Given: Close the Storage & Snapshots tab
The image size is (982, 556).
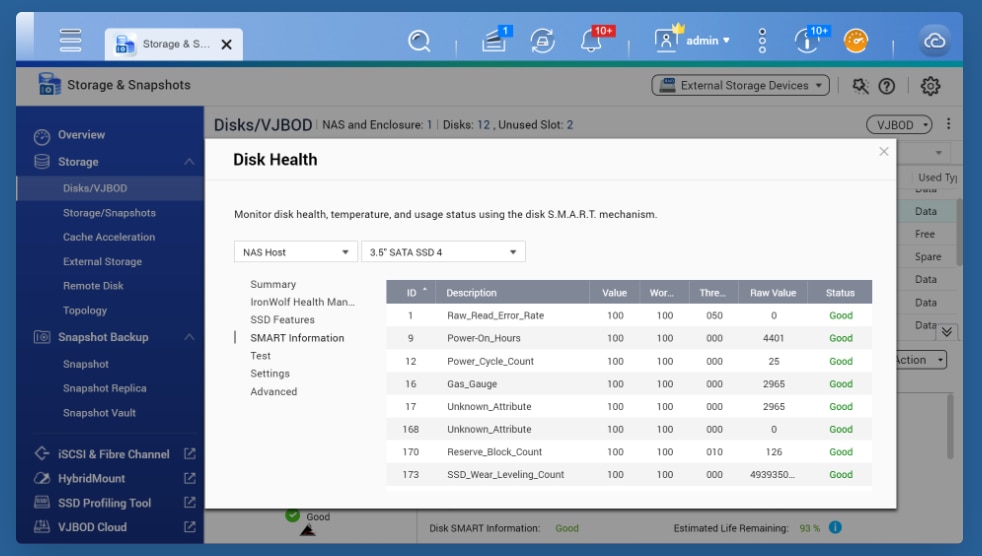Looking at the screenshot, I should tap(226, 44).
